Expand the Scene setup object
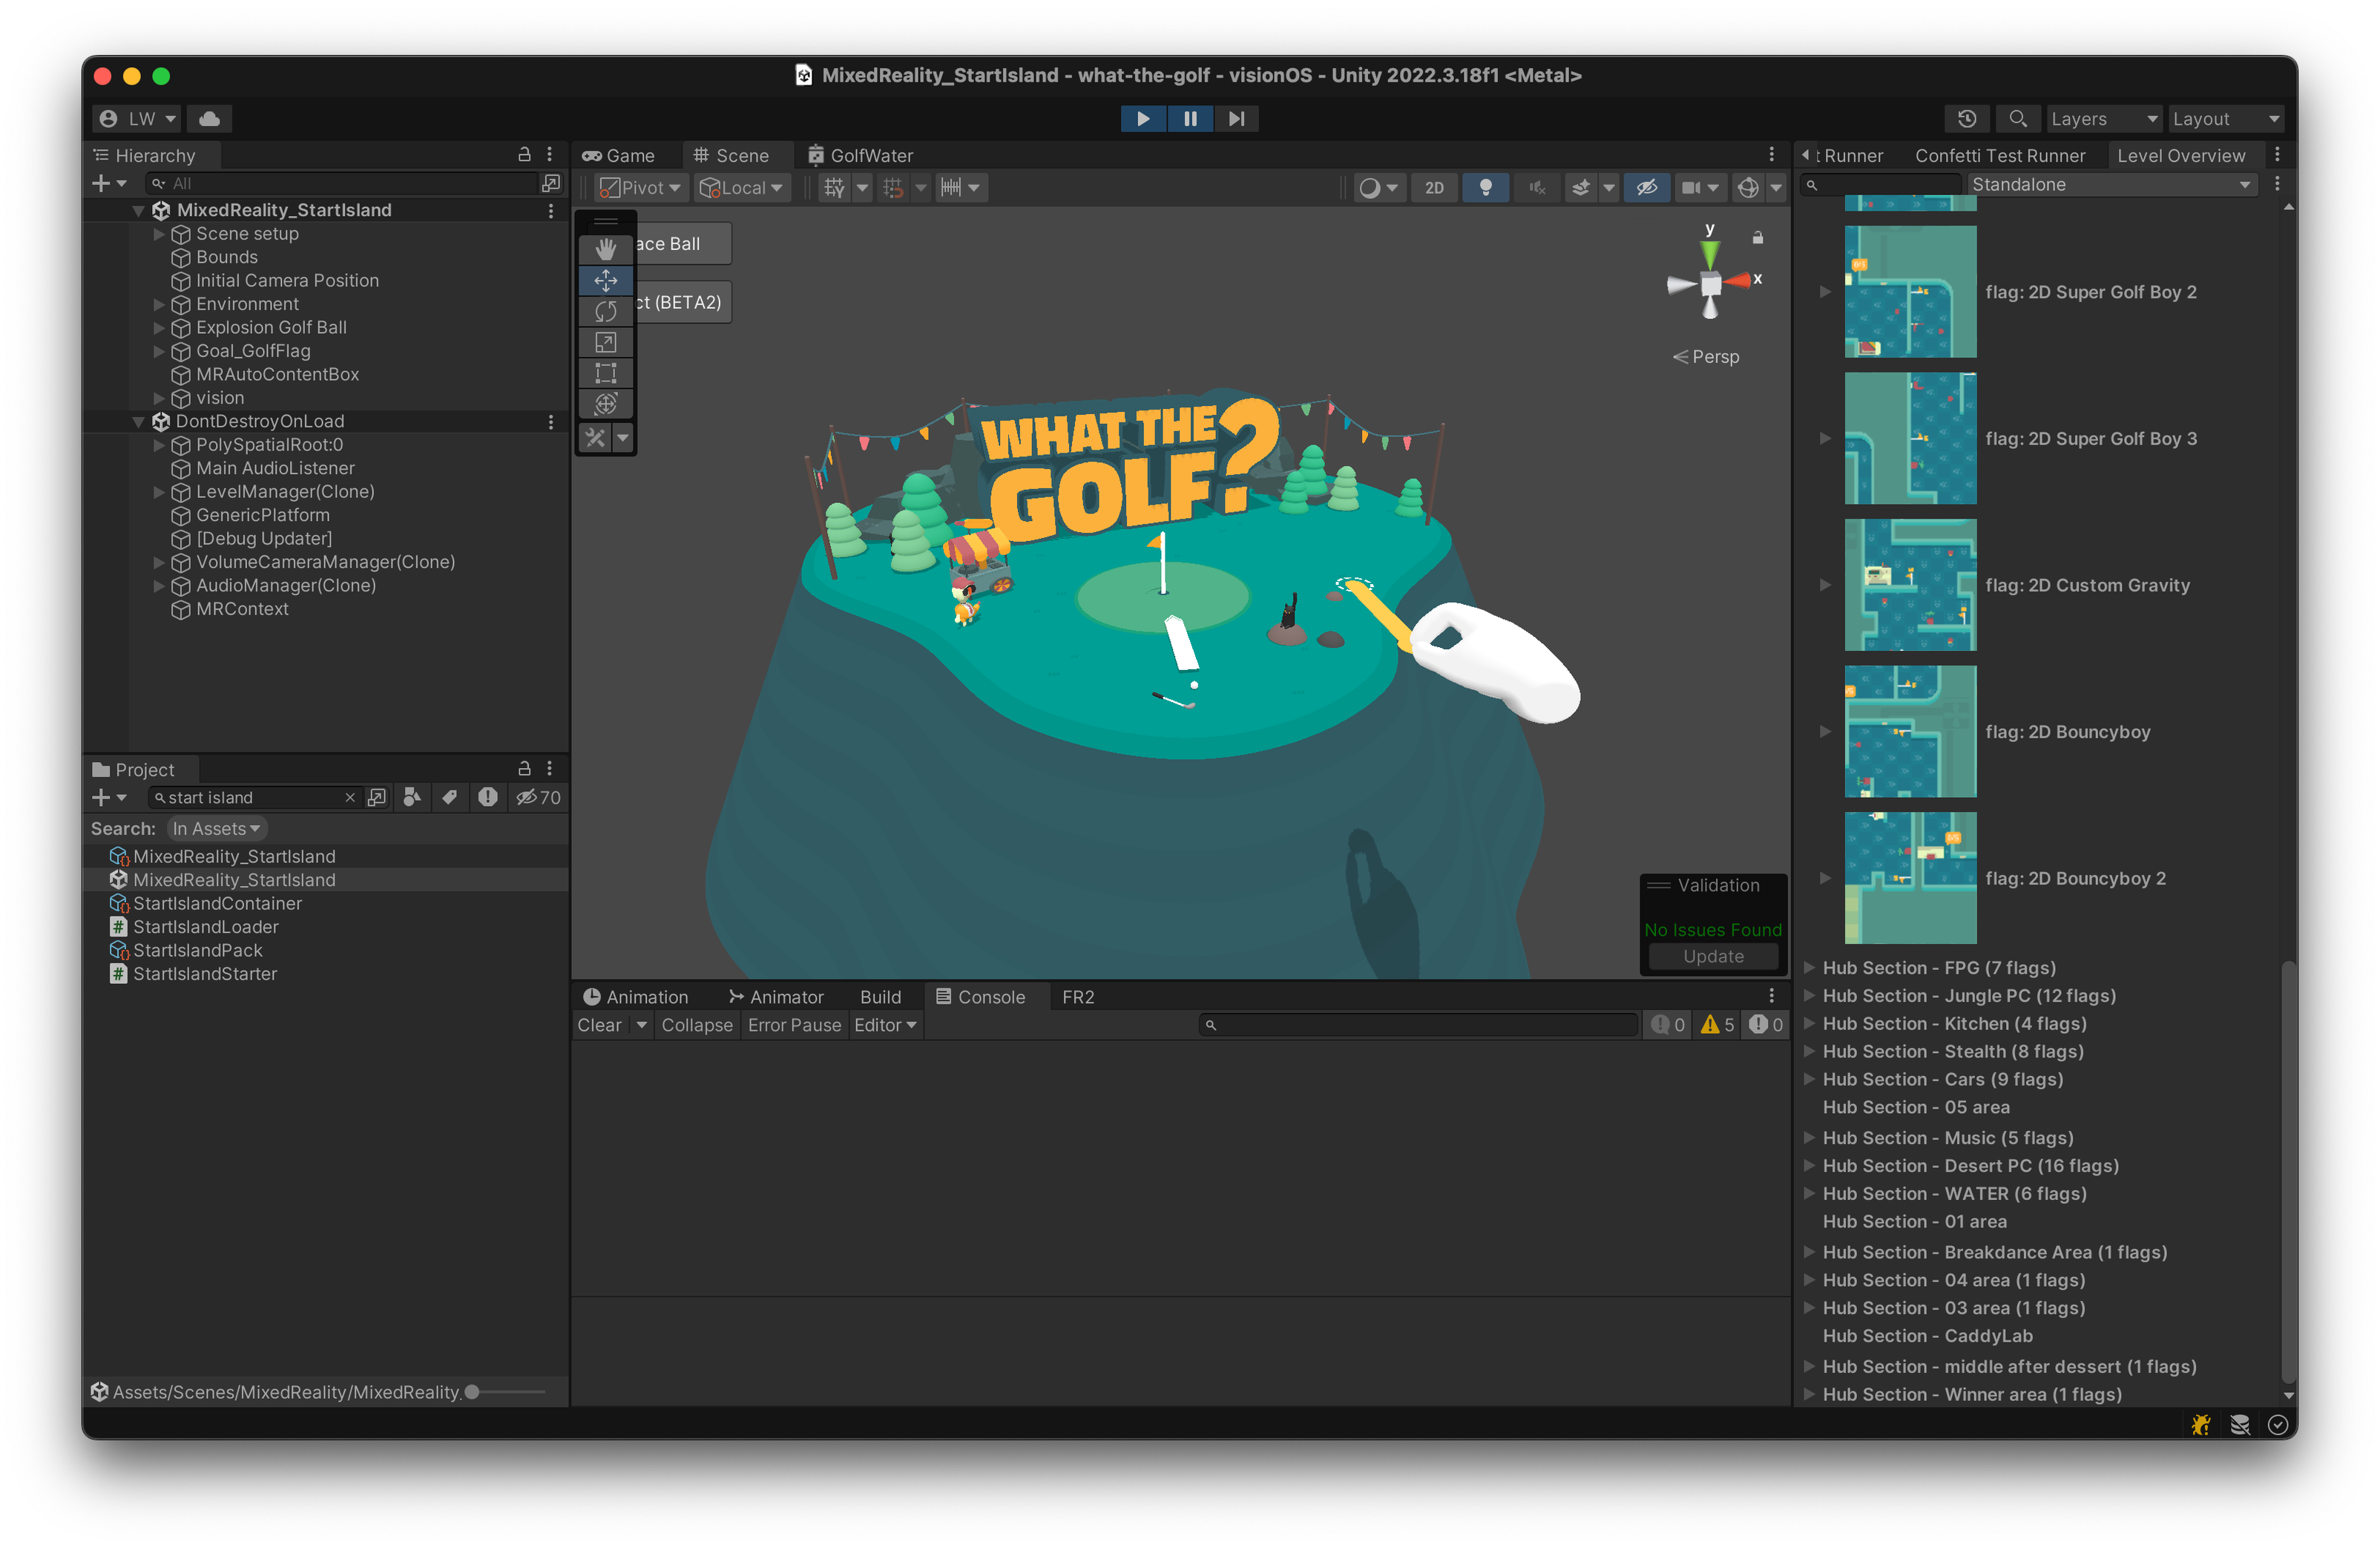The width and height of the screenshot is (2380, 1548). [159, 234]
